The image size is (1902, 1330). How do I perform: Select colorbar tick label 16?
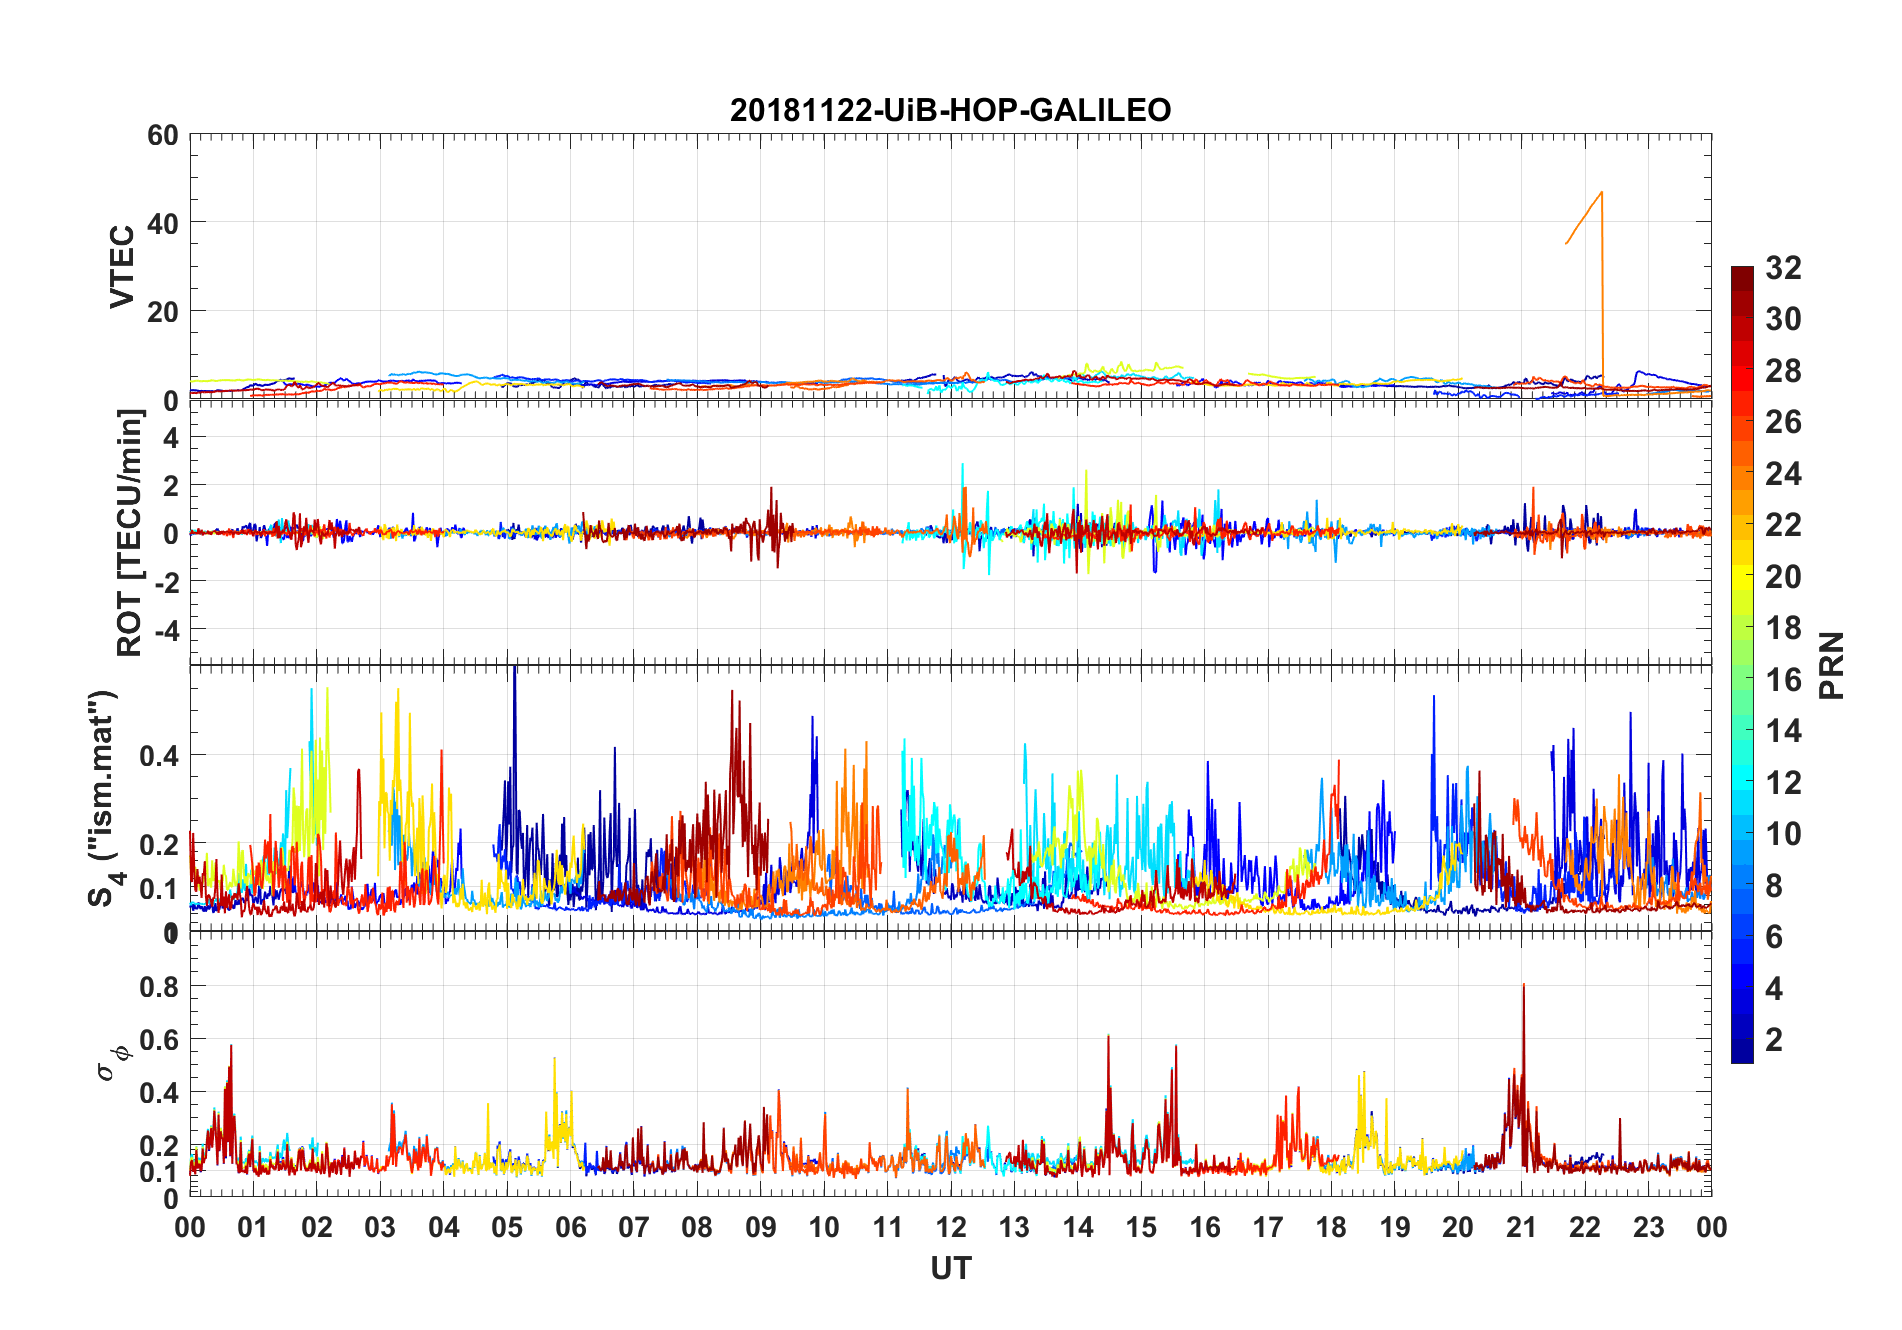point(1784,680)
